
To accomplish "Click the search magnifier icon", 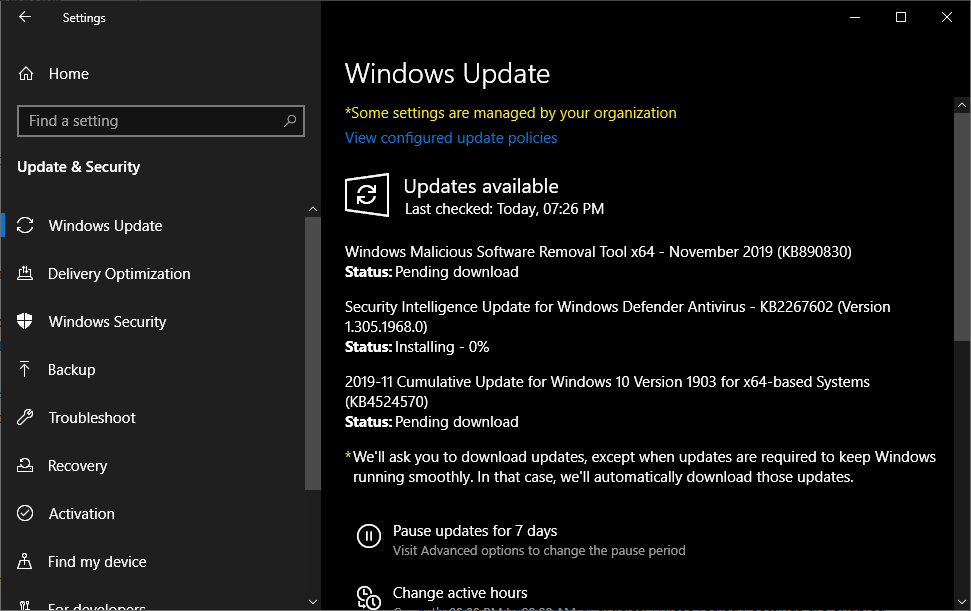I will coord(290,121).
